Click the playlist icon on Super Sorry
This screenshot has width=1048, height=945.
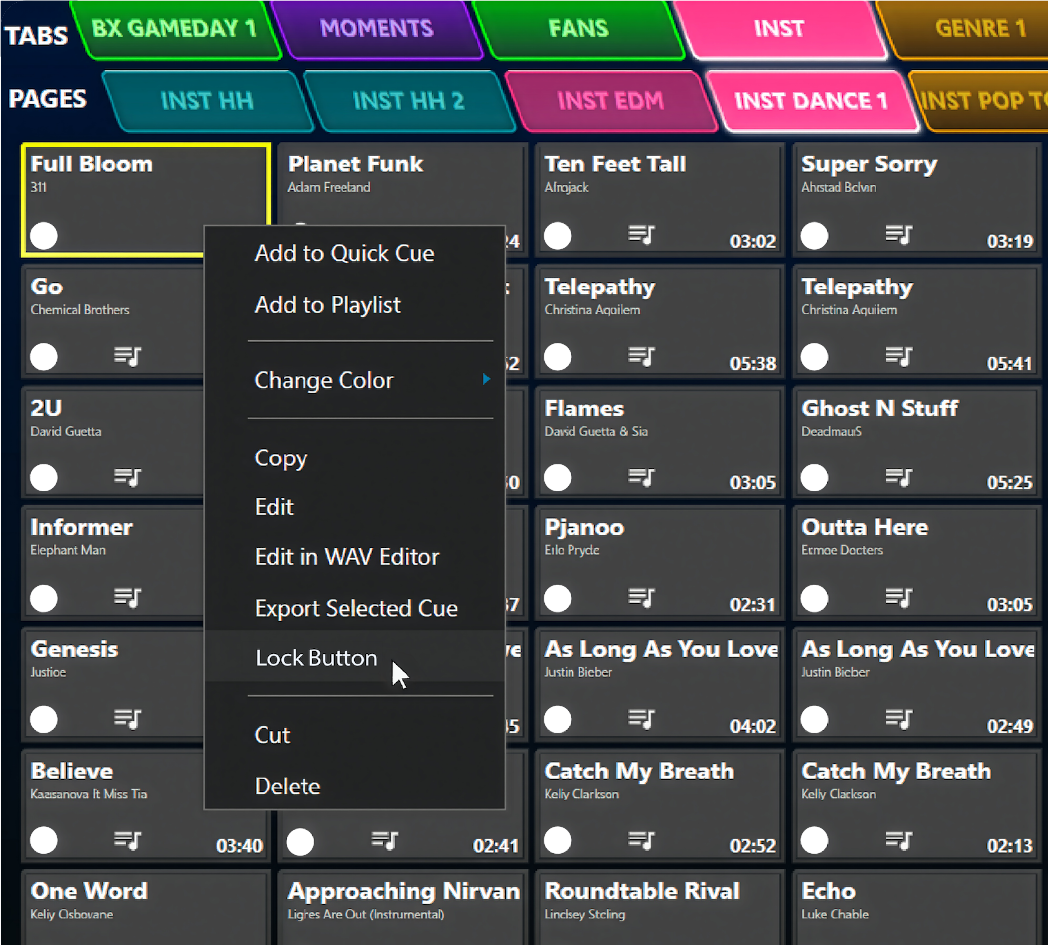(898, 235)
